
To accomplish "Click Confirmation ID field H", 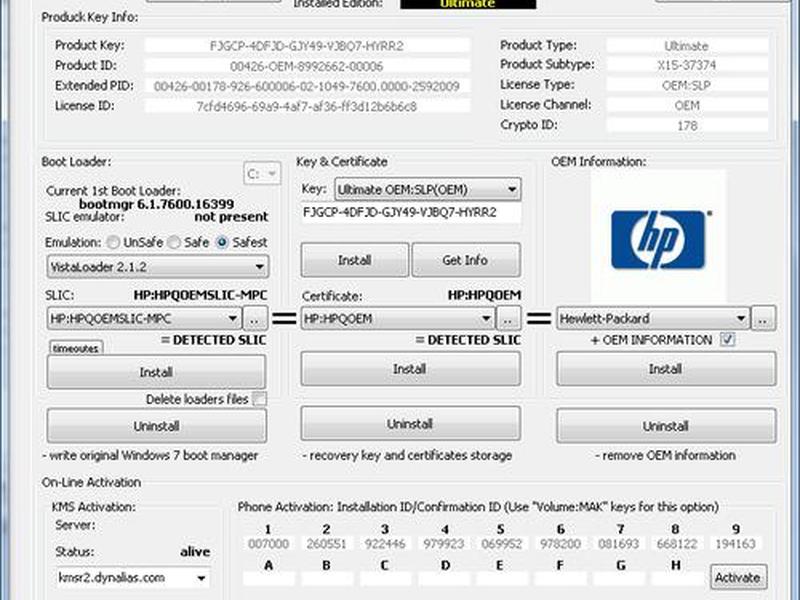I will click(677, 579).
